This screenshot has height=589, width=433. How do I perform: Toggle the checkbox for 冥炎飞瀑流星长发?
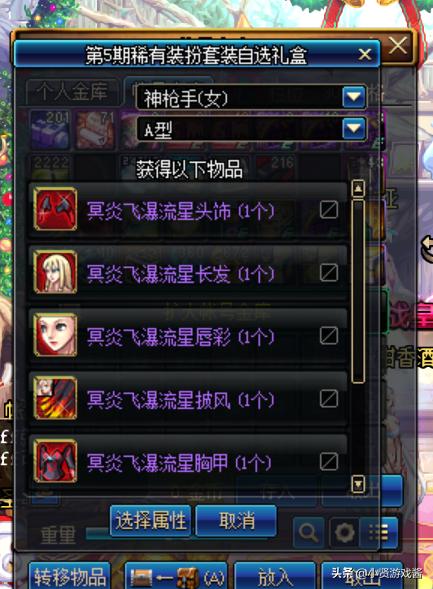tap(329, 272)
